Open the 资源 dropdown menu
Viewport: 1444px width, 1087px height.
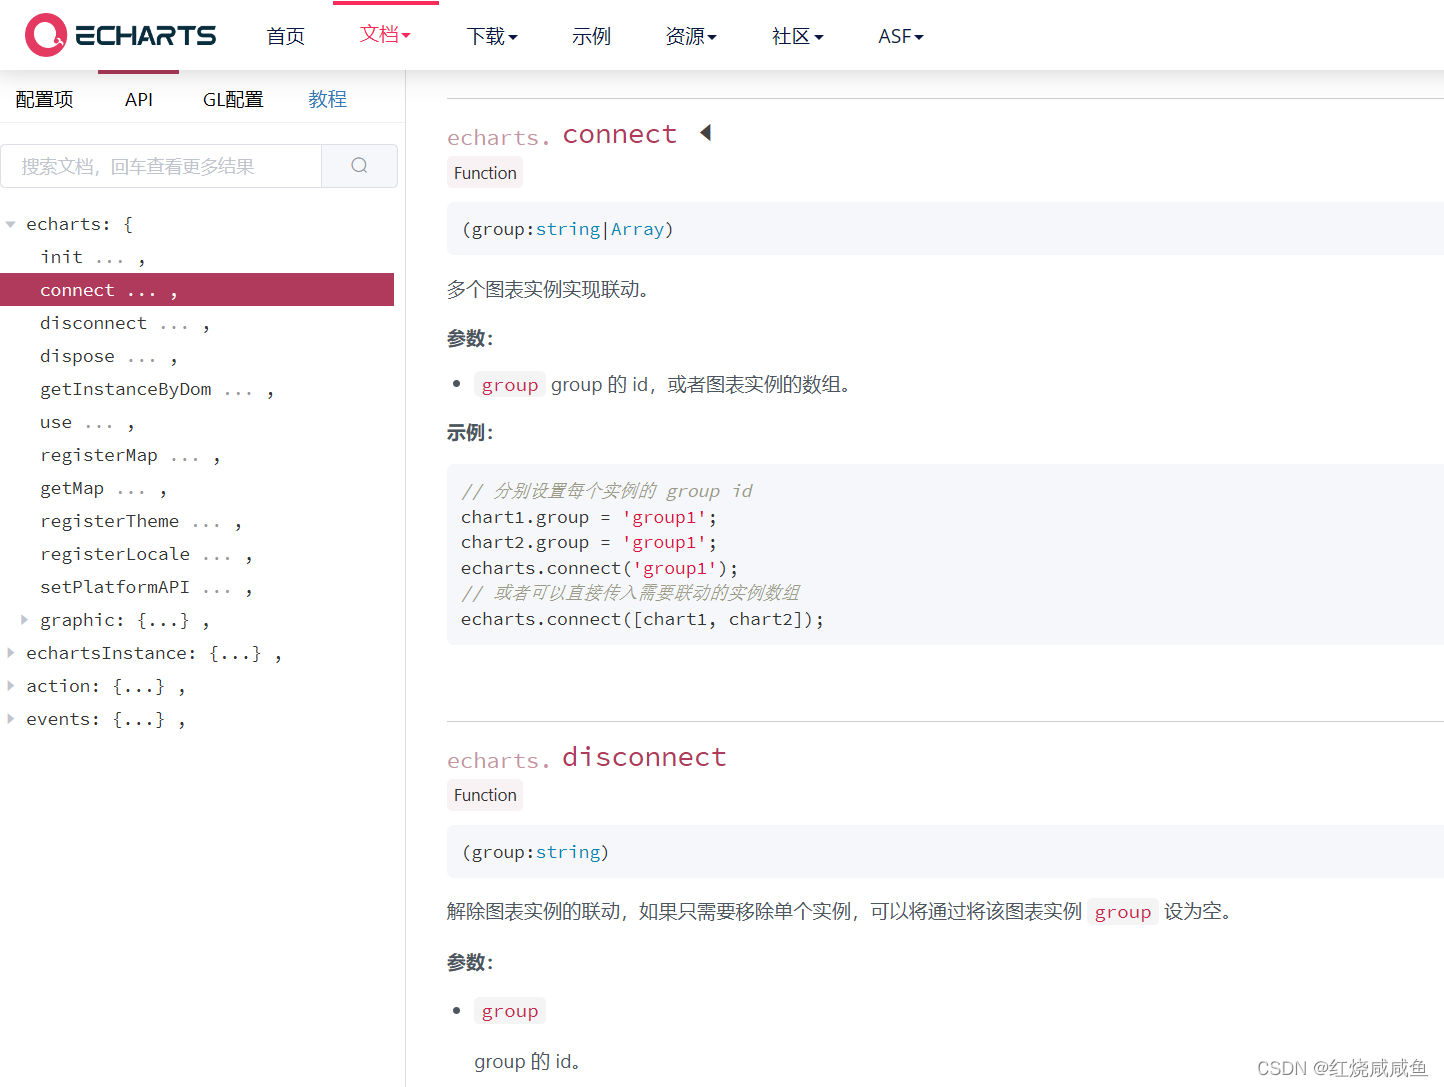coord(691,35)
